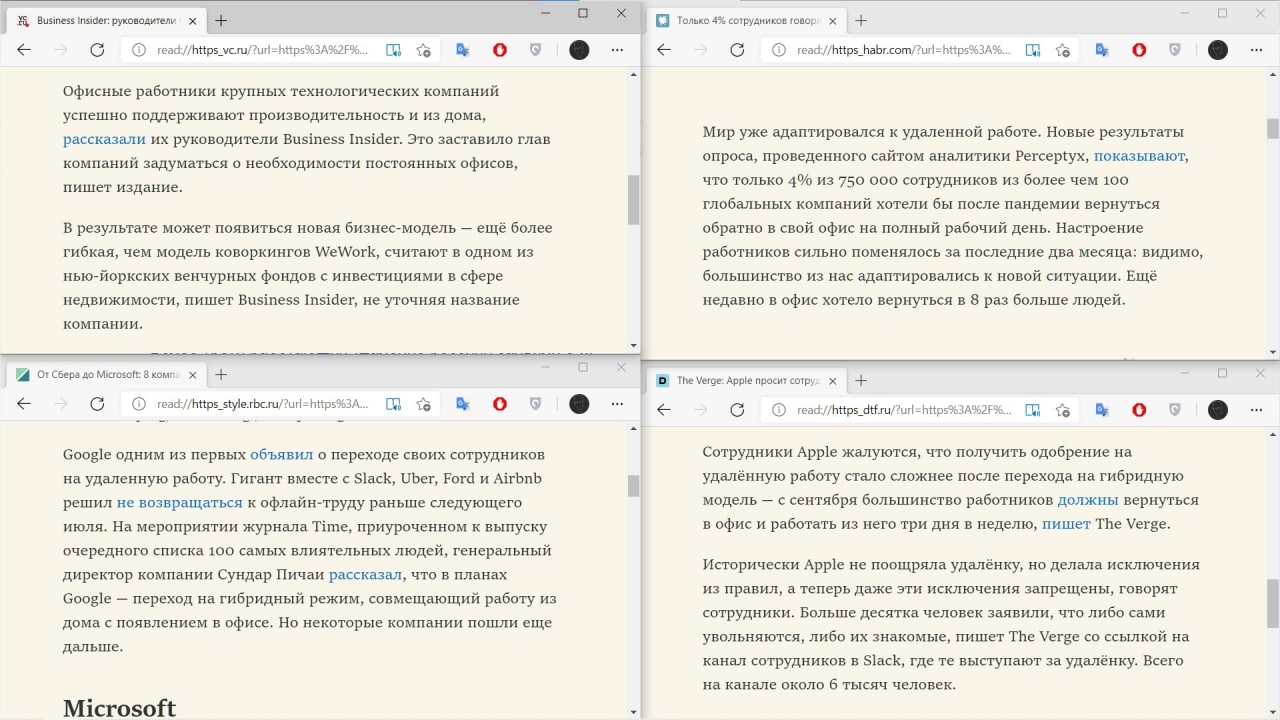Open shield extension in the habr.com window
Screen dimensions: 1280x720
coord(1175,50)
